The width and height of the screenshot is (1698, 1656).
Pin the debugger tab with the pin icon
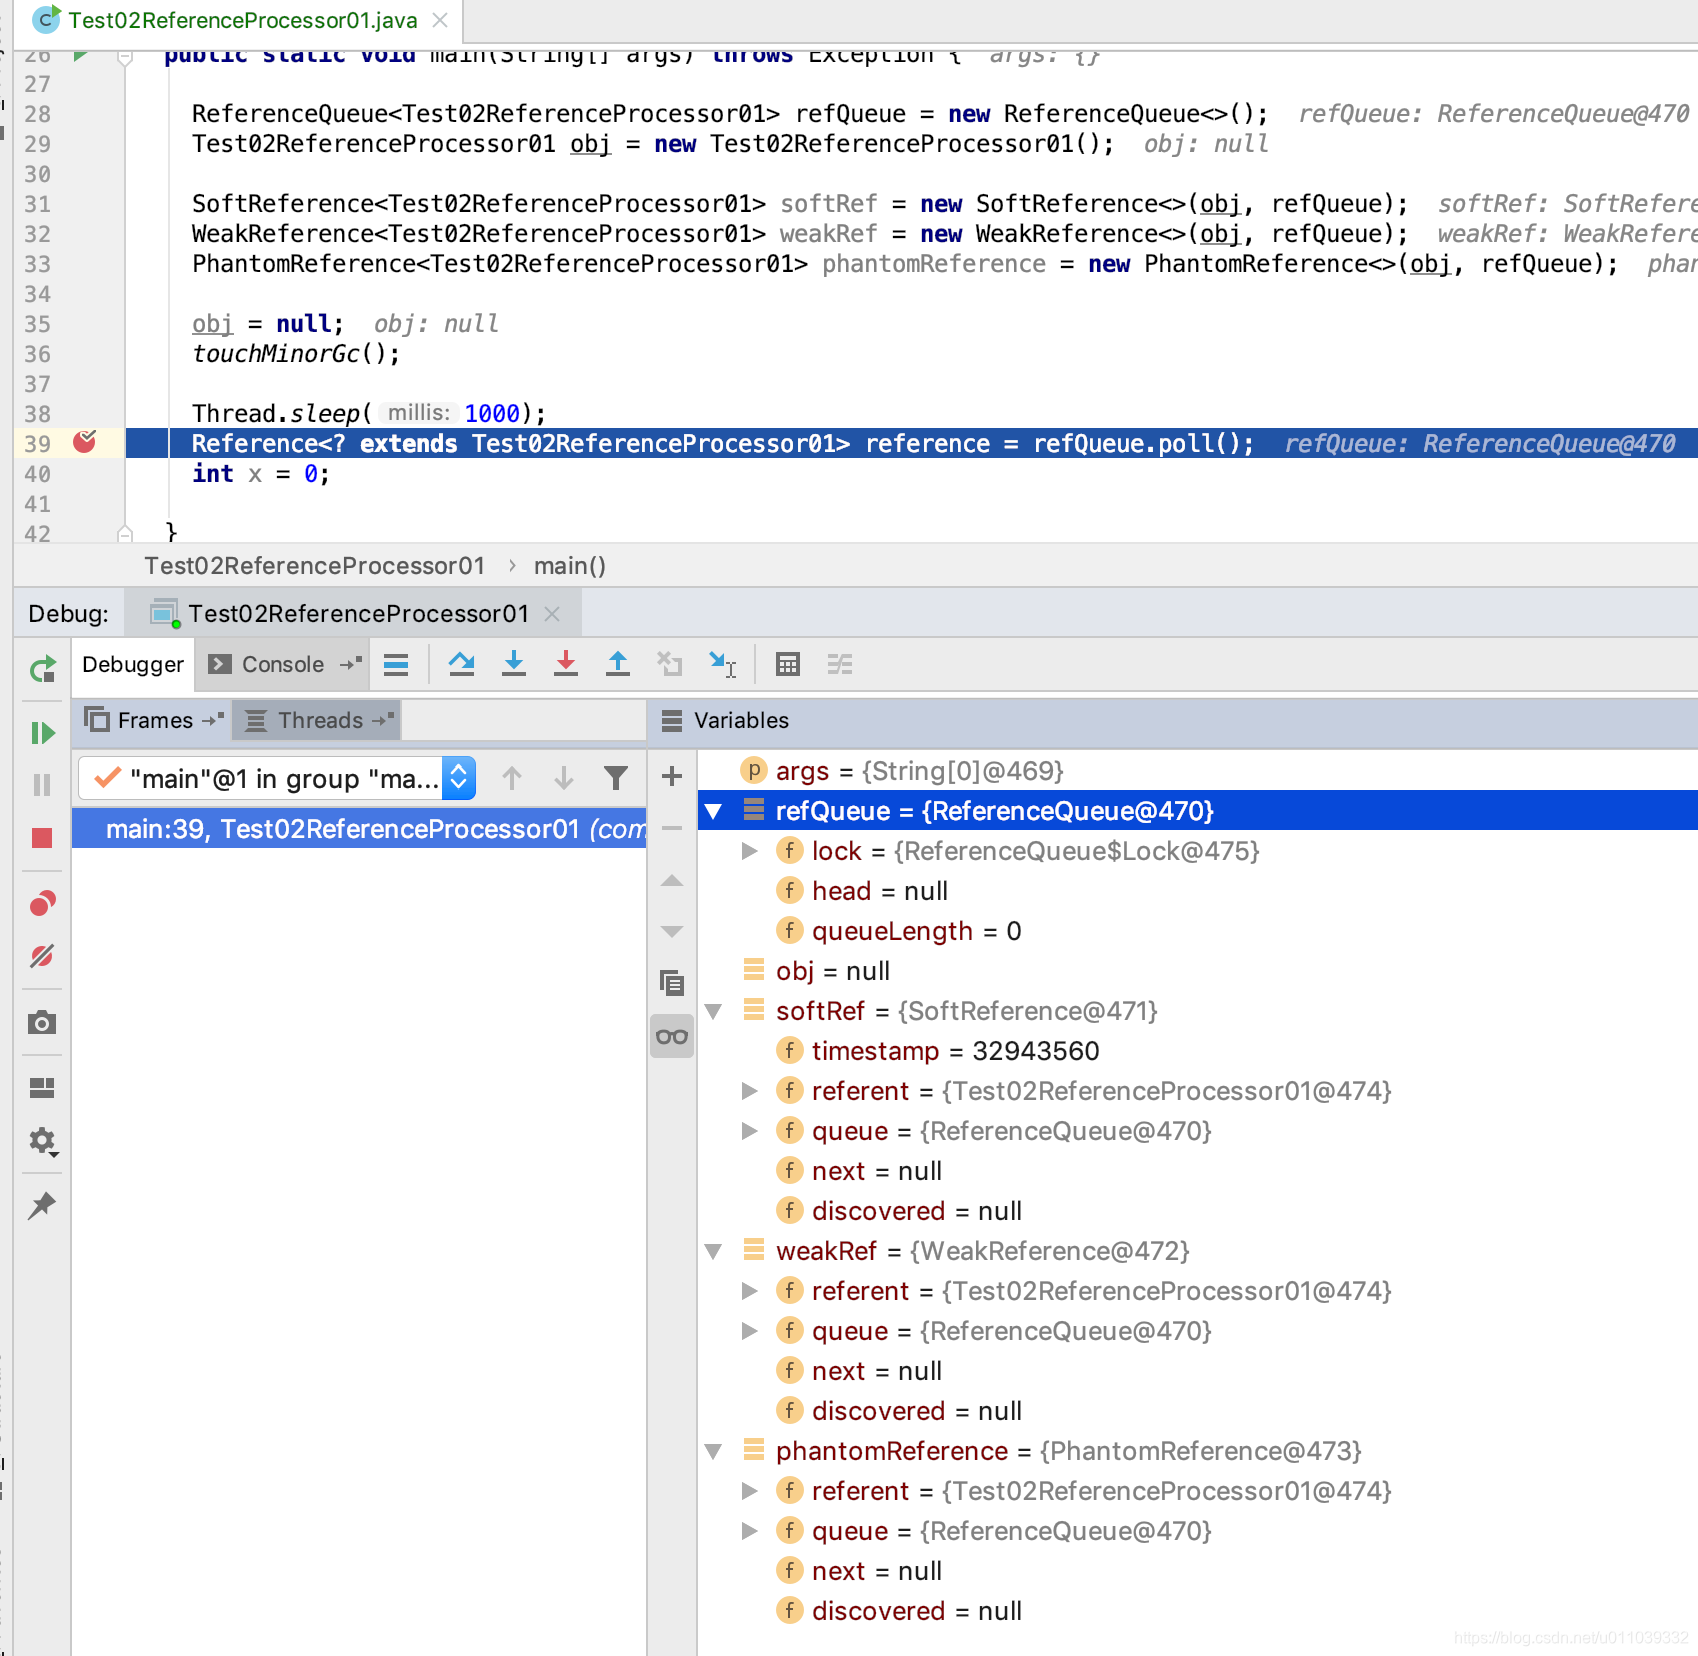(42, 1207)
